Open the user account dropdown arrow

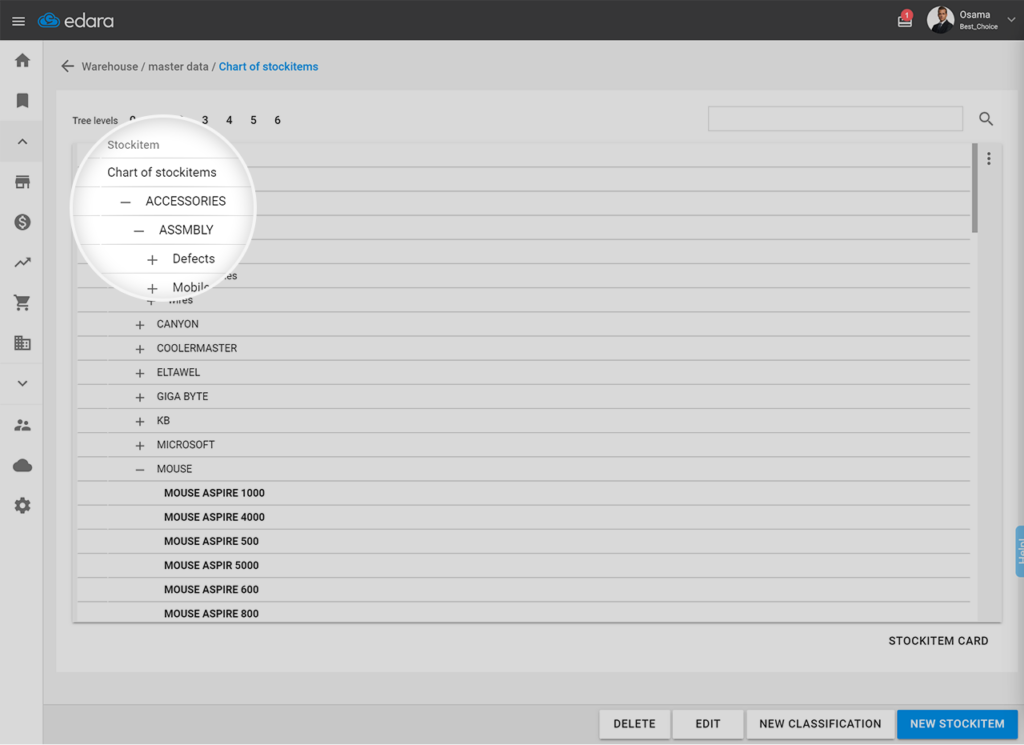point(1011,20)
